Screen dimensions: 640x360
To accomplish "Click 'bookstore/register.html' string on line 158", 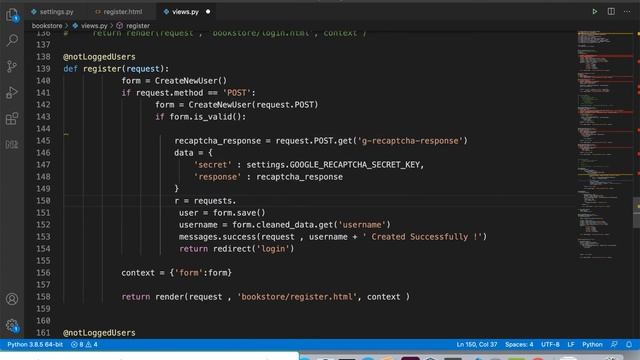I will coord(297,297).
